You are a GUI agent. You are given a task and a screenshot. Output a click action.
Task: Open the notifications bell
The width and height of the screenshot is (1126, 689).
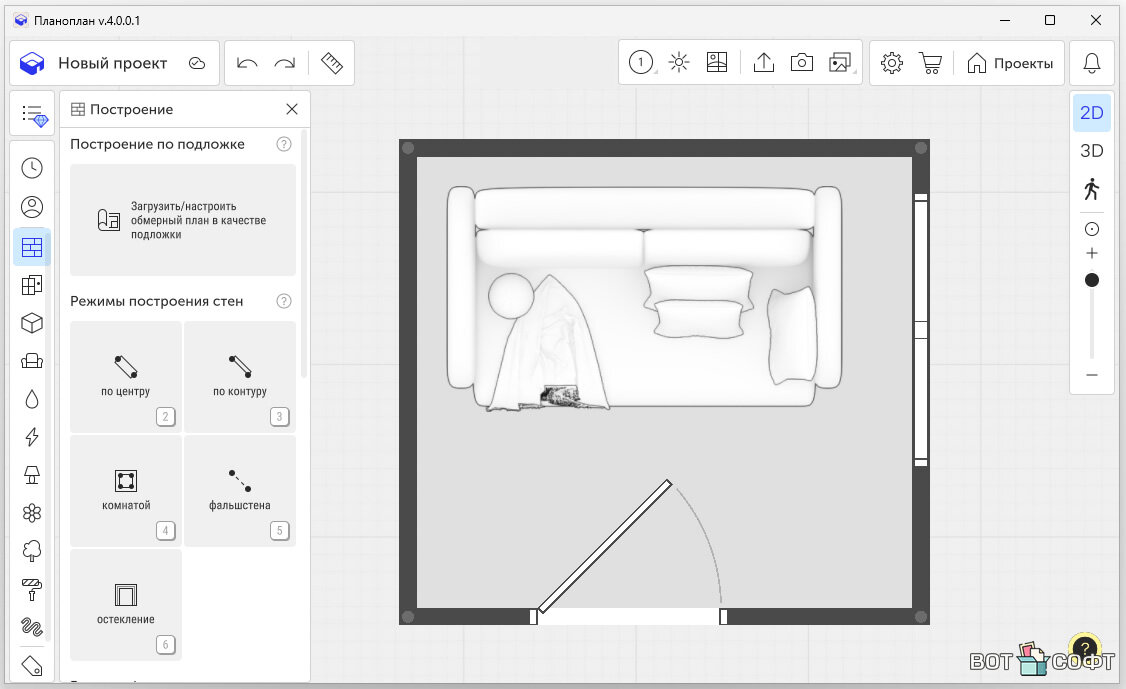click(x=1092, y=63)
